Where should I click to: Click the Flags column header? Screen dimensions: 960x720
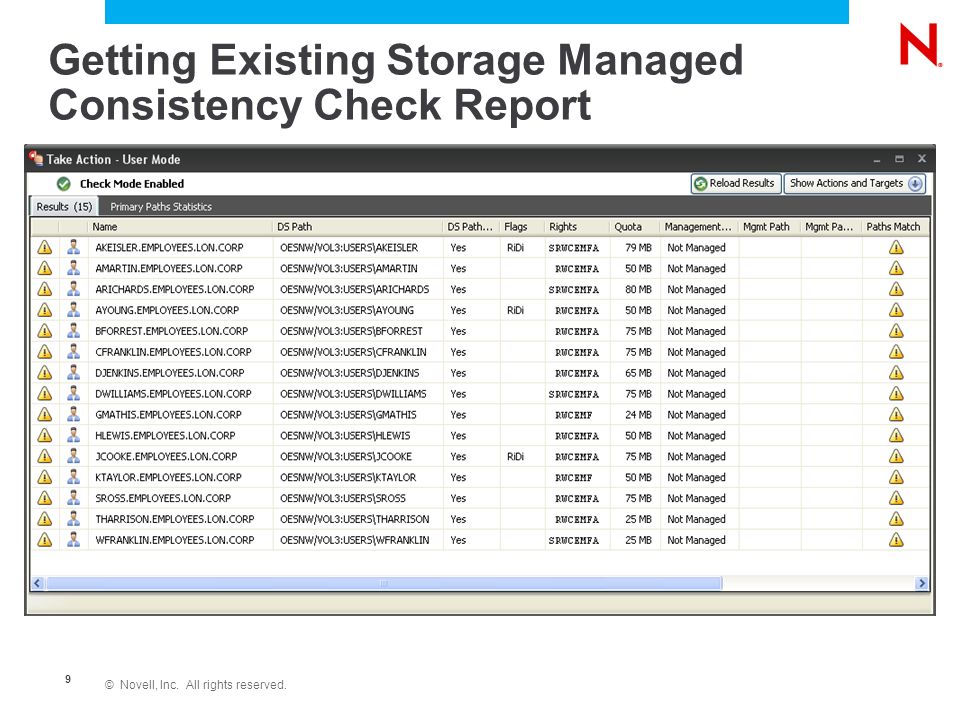pos(522,227)
